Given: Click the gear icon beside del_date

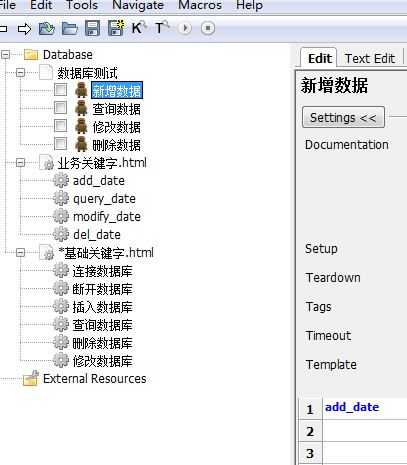Looking at the screenshot, I should coord(61,234).
